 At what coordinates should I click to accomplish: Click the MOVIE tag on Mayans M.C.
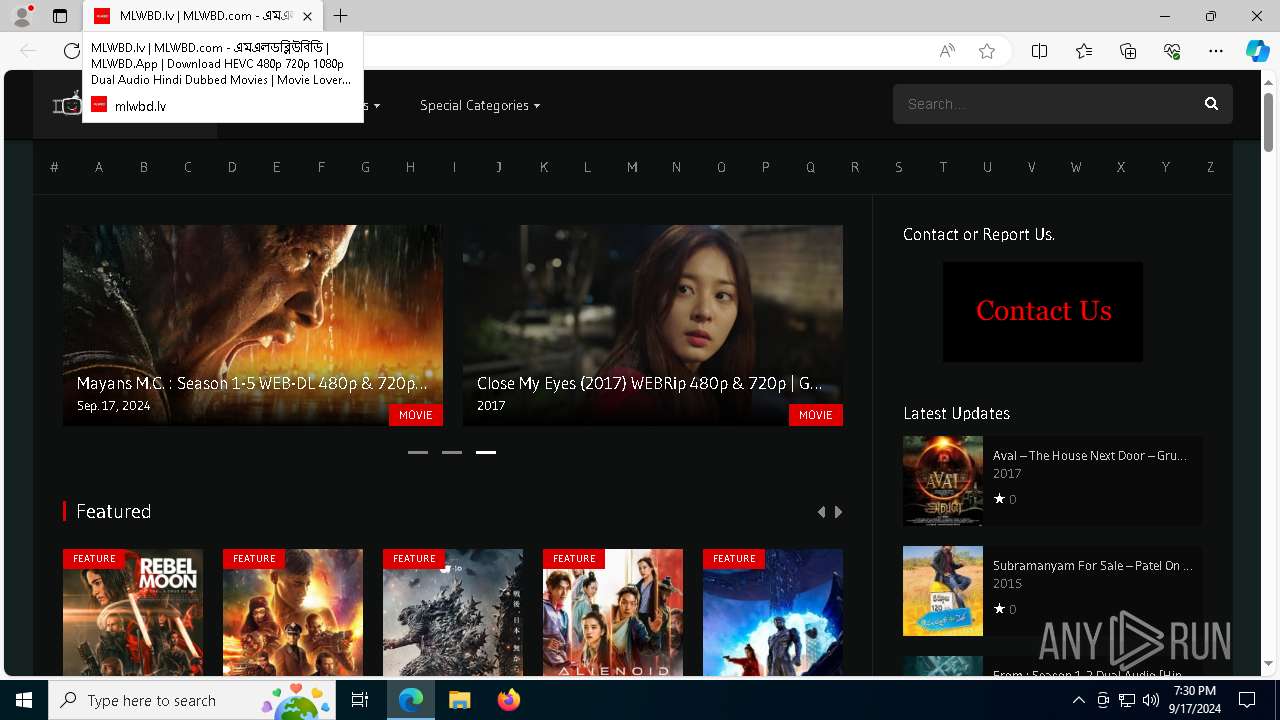pos(416,415)
